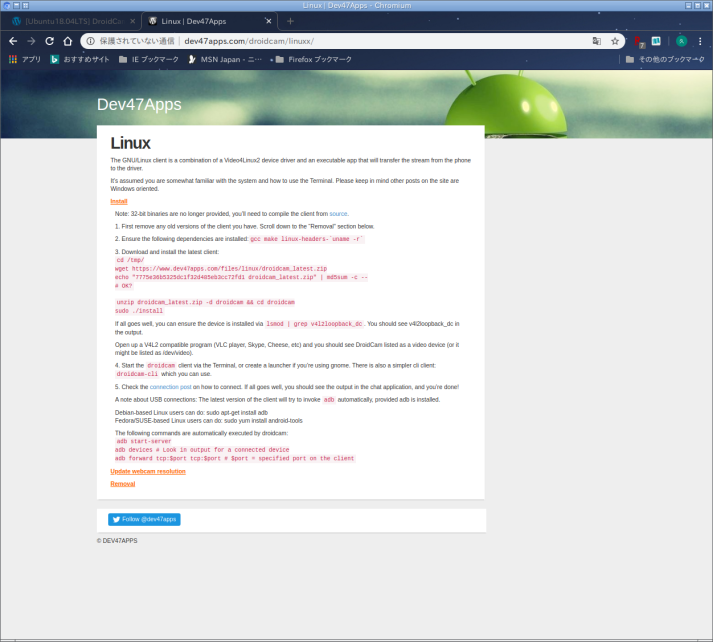Go to the browser home page
This screenshot has height=642, width=713.
pyautogui.click(x=67, y=41)
